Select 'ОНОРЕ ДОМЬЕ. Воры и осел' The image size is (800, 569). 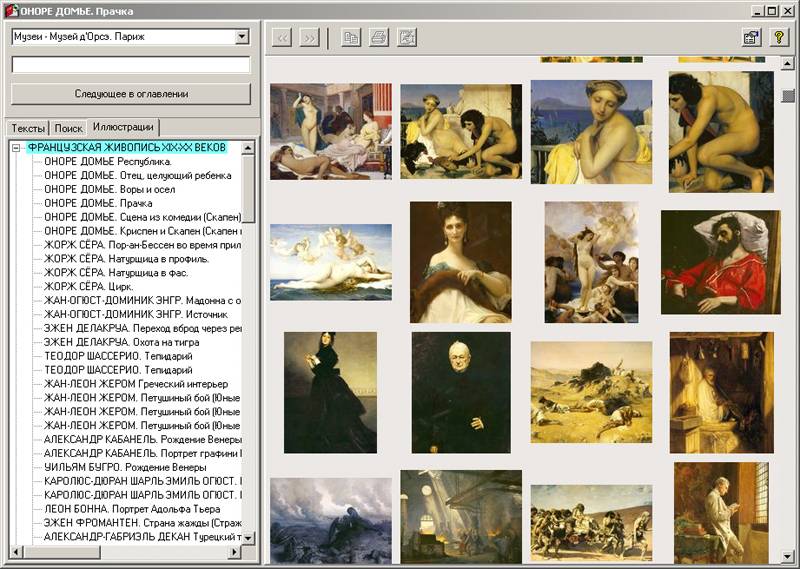[110, 189]
